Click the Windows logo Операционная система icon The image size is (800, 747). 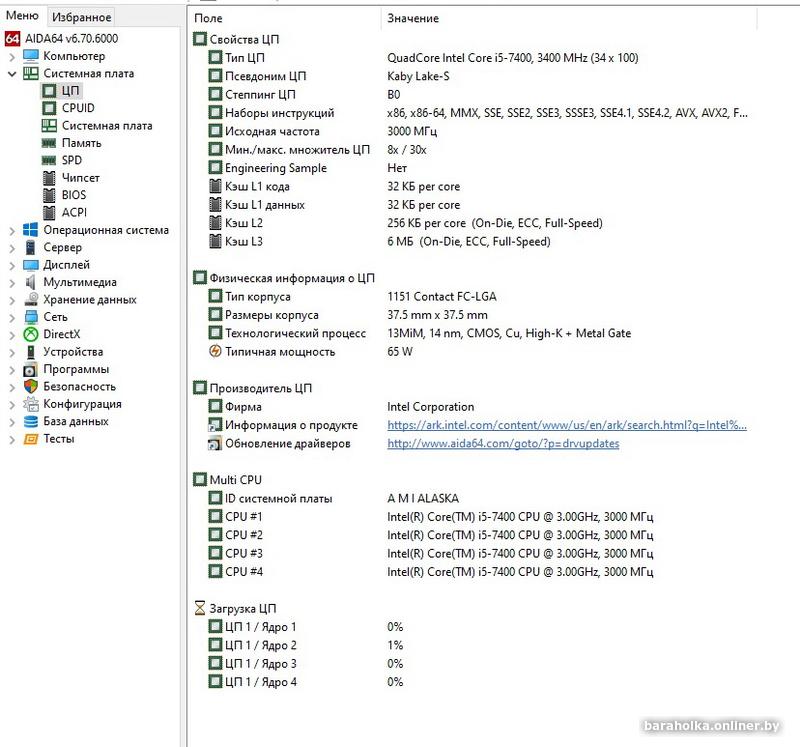pyautogui.click(x=31, y=230)
